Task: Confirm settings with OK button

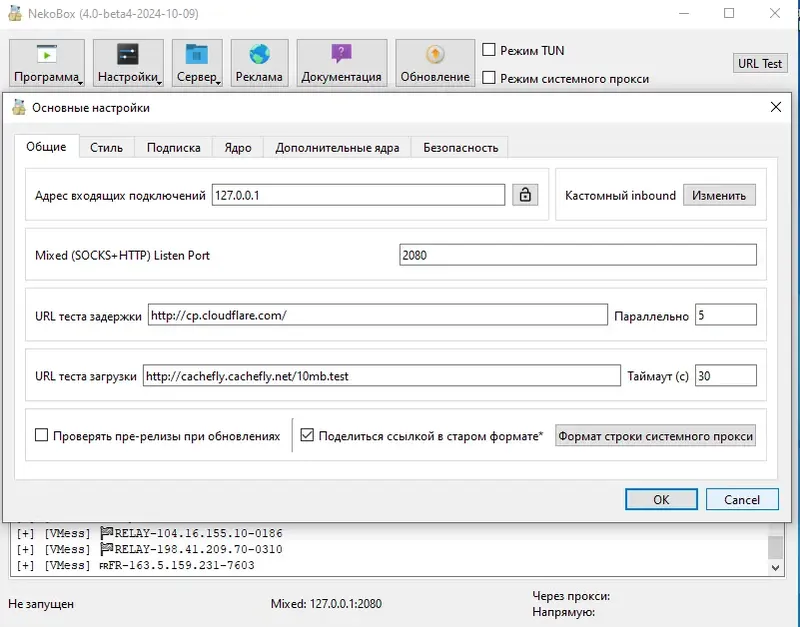Action: [661, 499]
